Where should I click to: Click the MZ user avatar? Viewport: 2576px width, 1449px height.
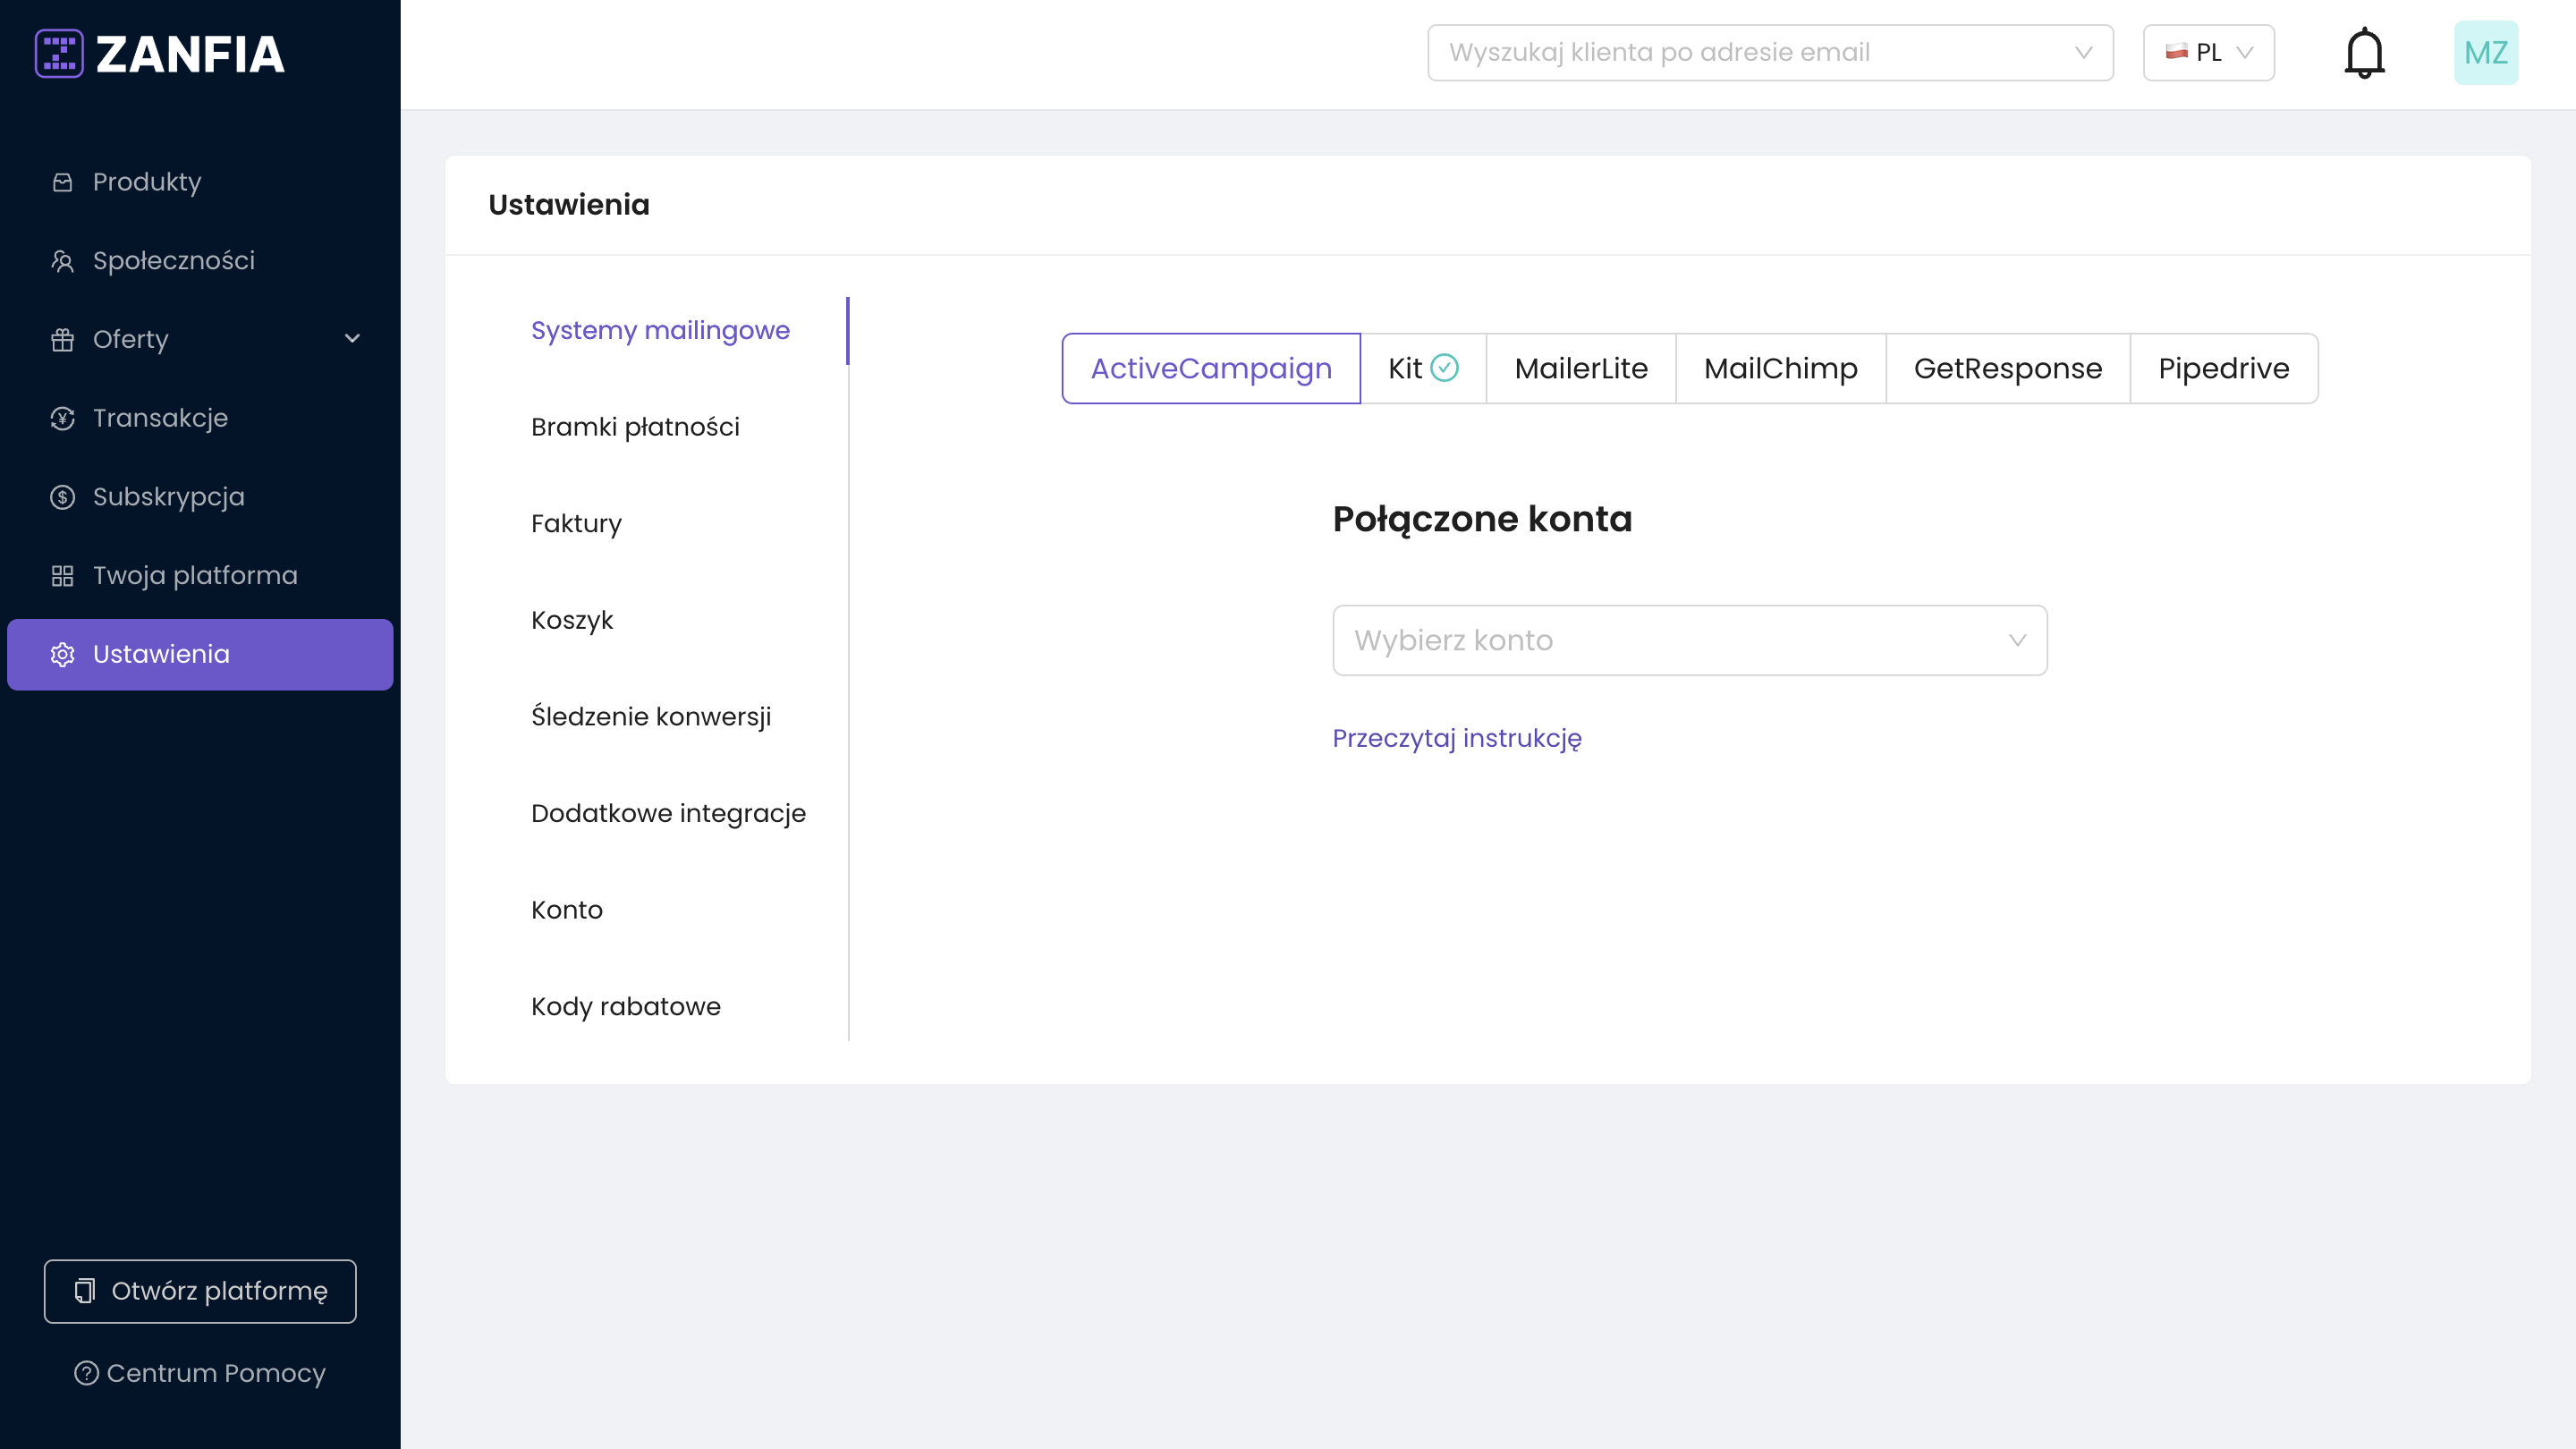(2486, 53)
